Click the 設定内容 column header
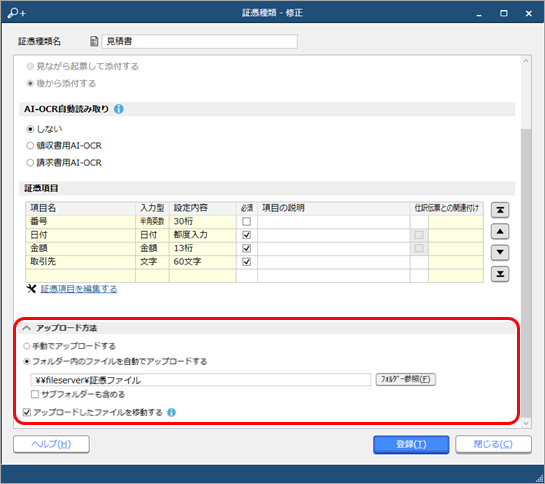 pyautogui.click(x=203, y=208)
